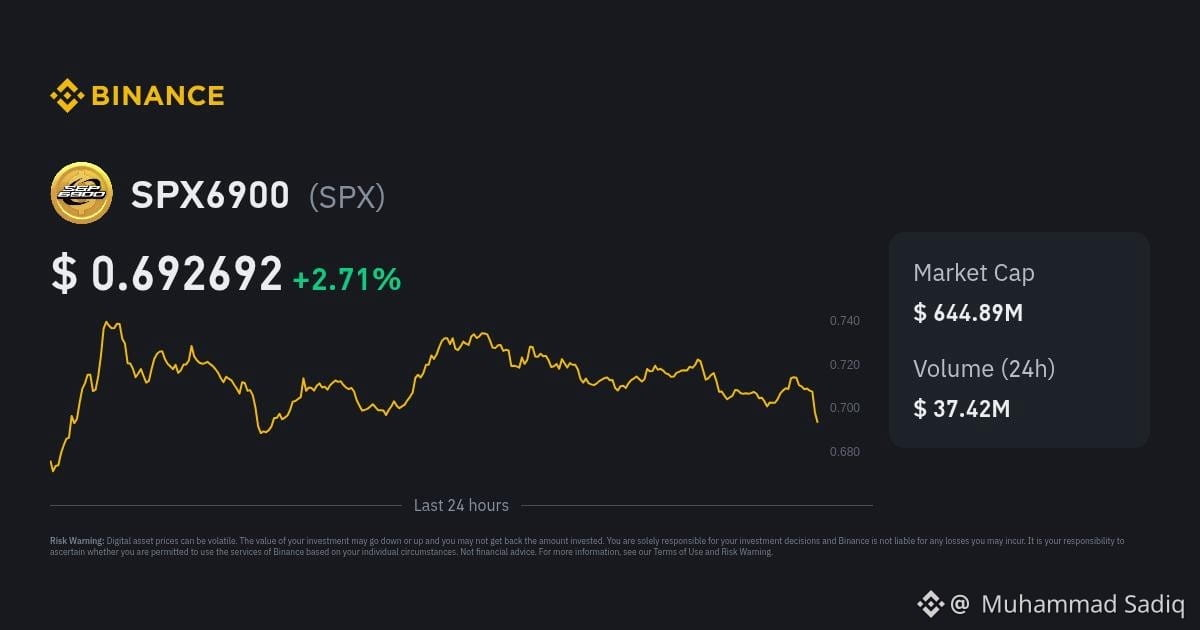Click the Binance square icon near author name
Screen dimensions: 1200x630
tap(931, 603)
